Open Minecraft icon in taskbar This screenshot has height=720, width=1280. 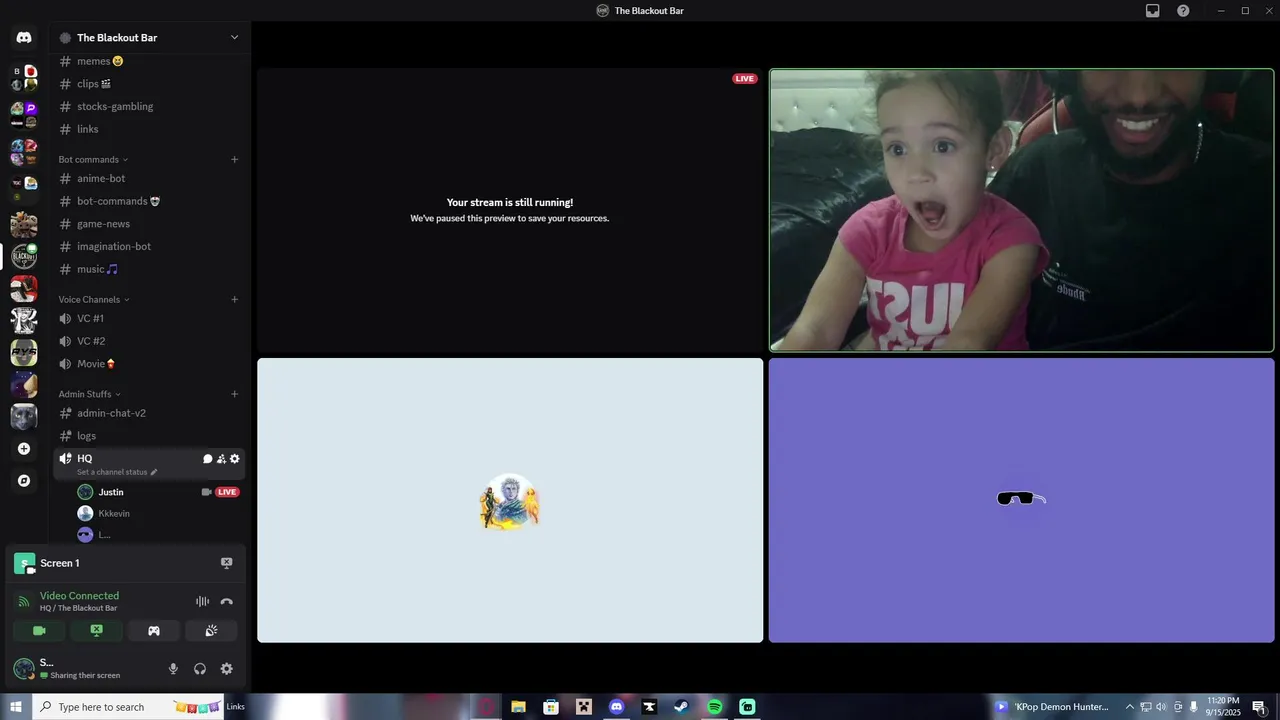[x=583, y=707]
